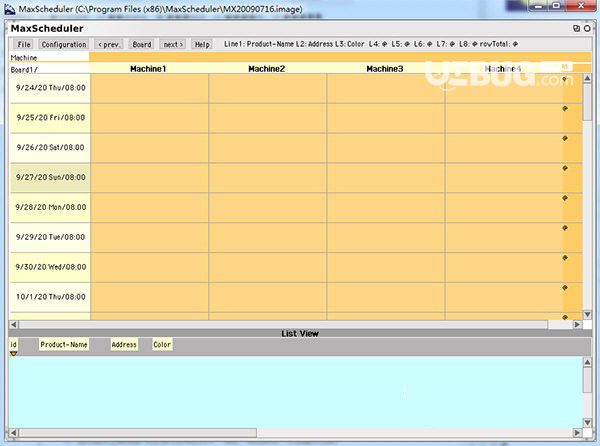Click the Machine label above Board1
The image size is (600, 446).
coord(24,58)
